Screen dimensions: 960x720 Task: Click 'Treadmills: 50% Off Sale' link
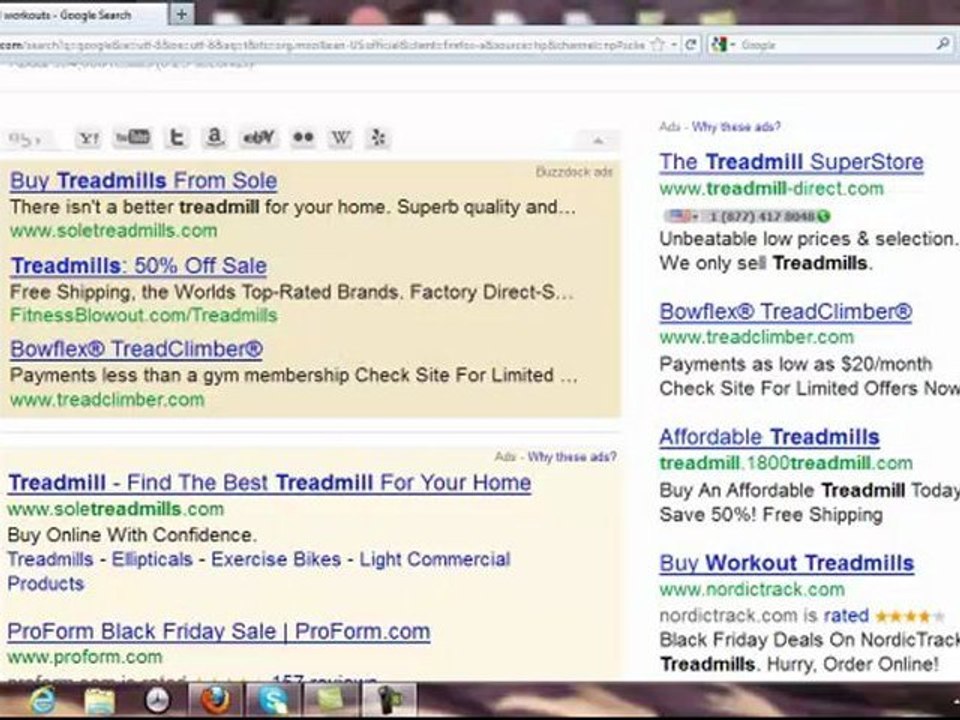(x=139, y=266)
